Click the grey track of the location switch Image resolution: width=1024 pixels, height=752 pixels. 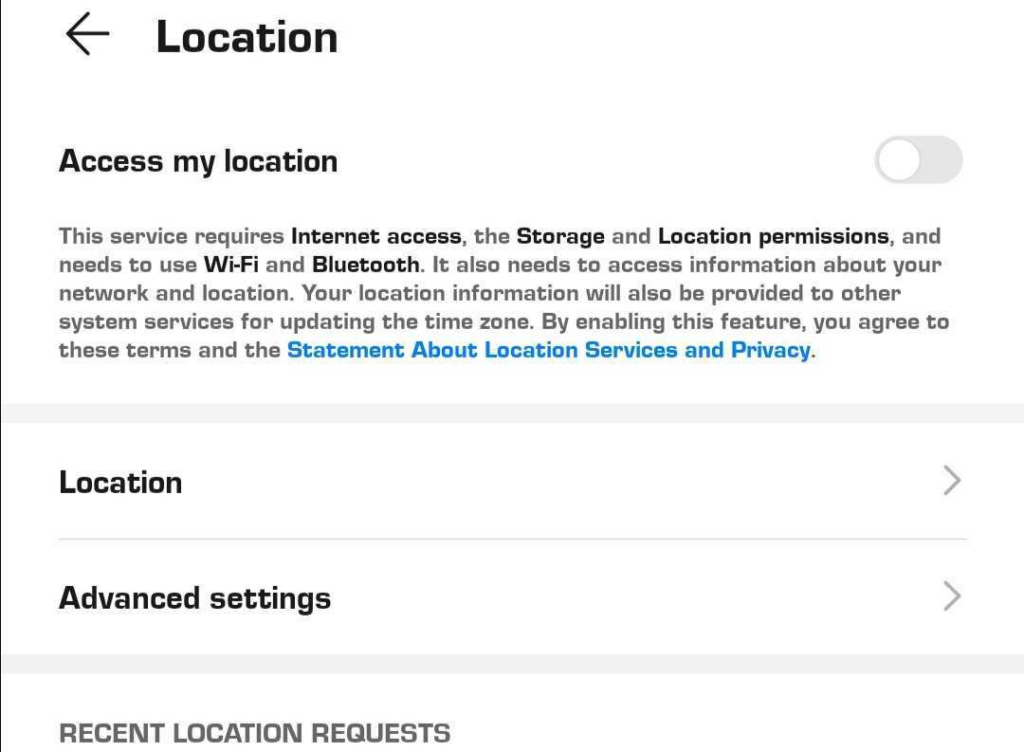942,161
